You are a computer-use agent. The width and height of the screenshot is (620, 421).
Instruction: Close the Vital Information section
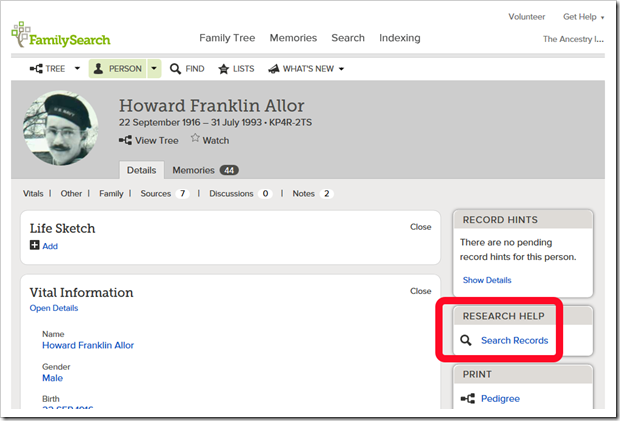pyautogui.click(x=420, y=291)
